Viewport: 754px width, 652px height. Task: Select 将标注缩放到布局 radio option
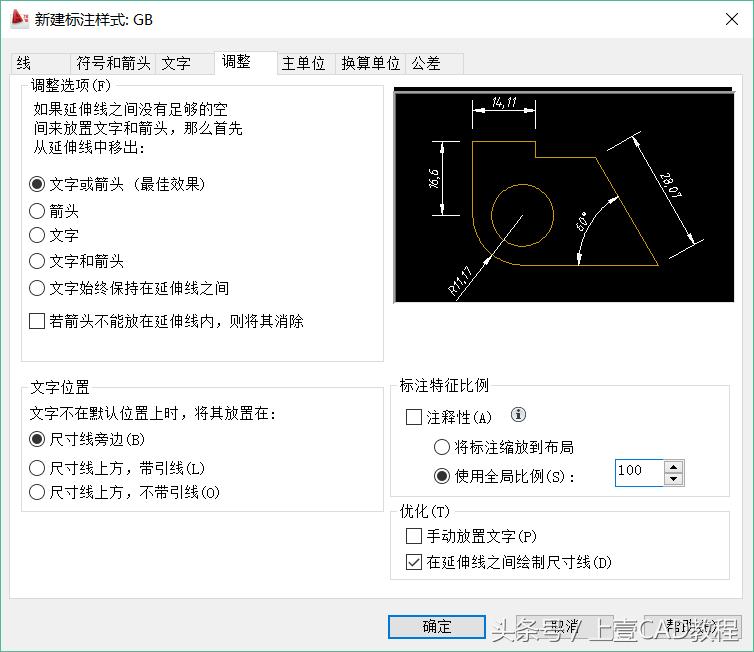coord(504,447)
